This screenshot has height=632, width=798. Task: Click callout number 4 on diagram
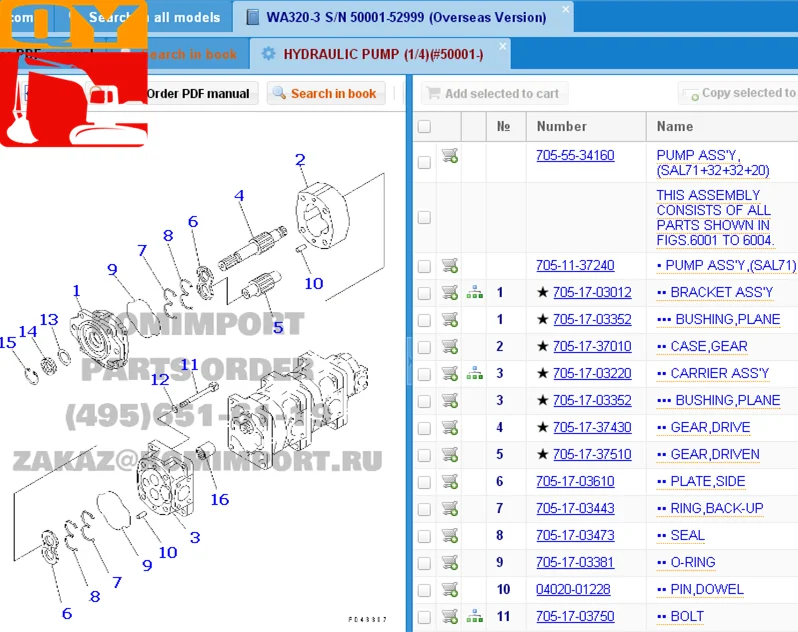[239, 195]
